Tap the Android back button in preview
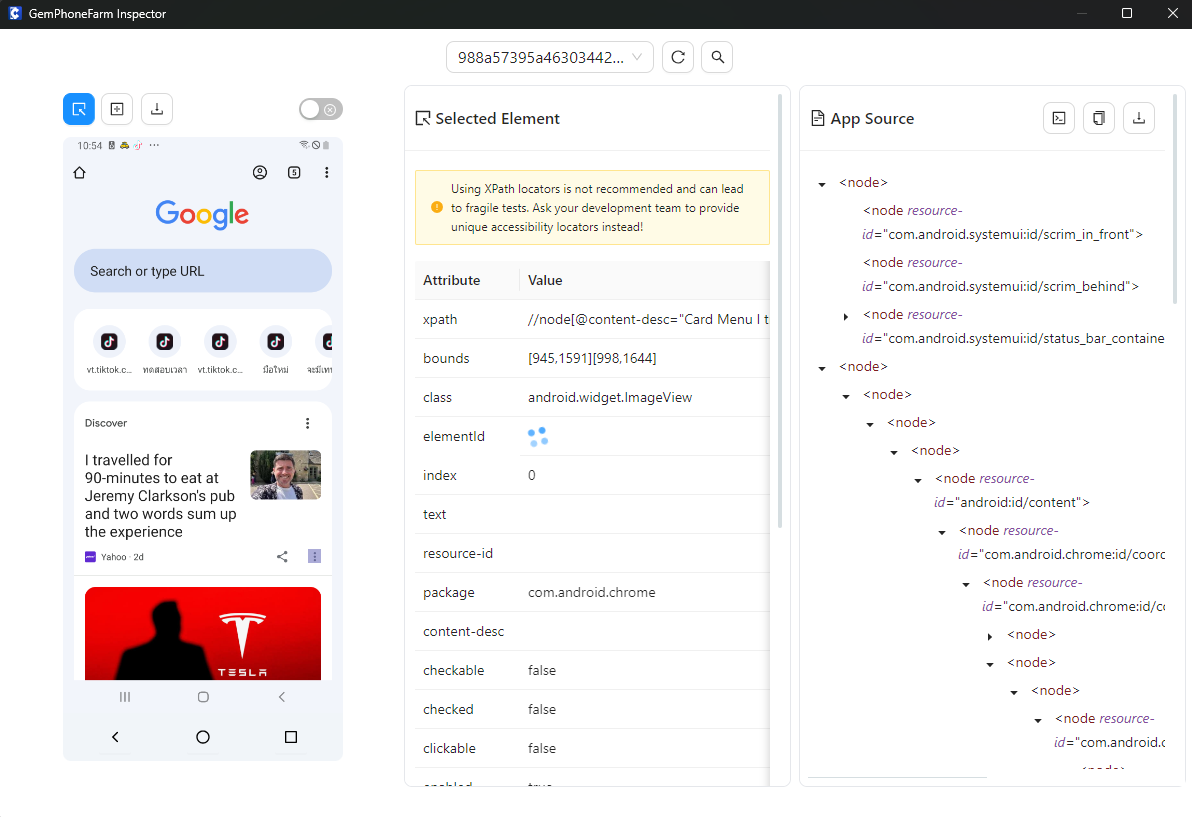 pyautogui.click(x=115, y=737)
